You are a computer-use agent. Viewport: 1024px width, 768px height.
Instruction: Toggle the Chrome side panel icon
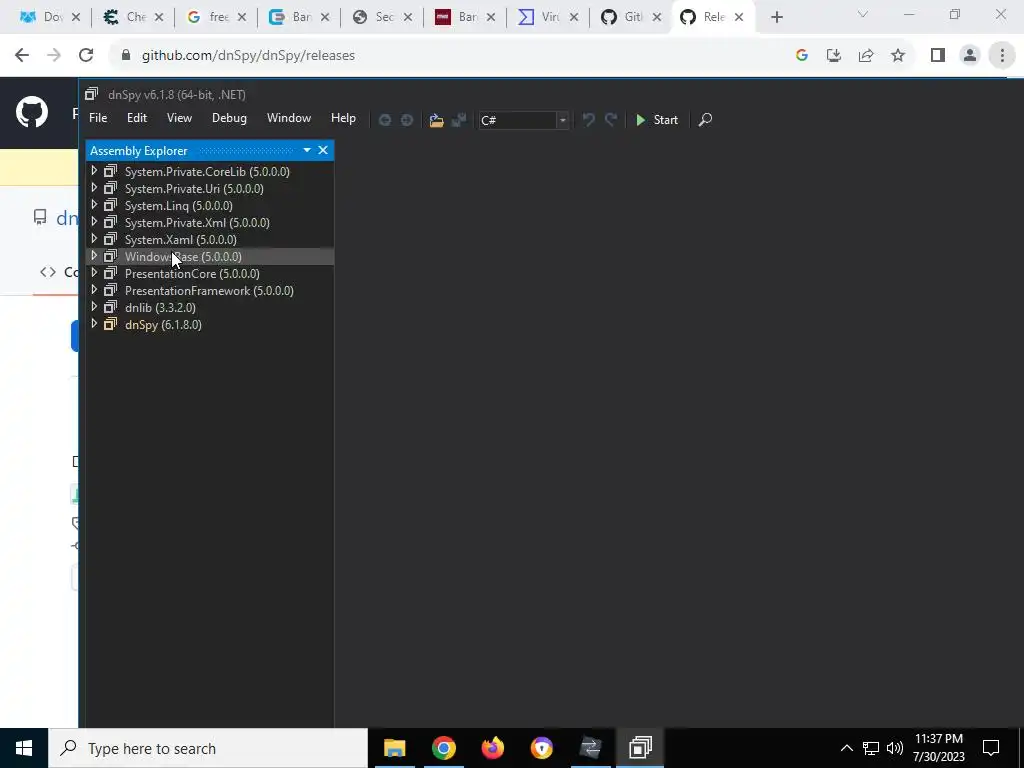(938, 56)
